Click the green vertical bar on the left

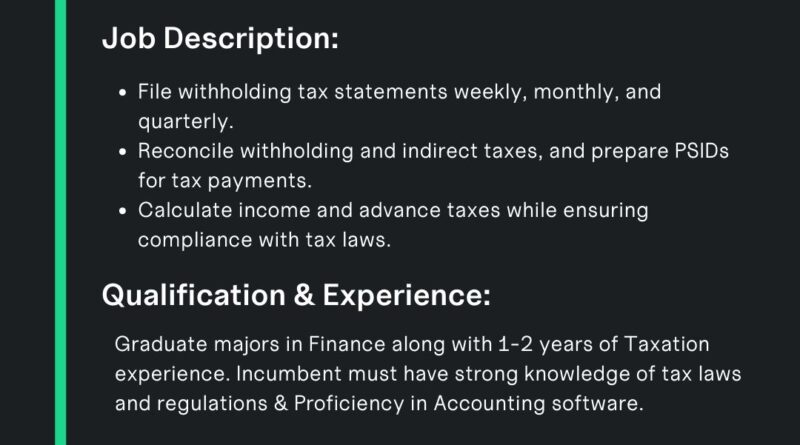[60, 222]
